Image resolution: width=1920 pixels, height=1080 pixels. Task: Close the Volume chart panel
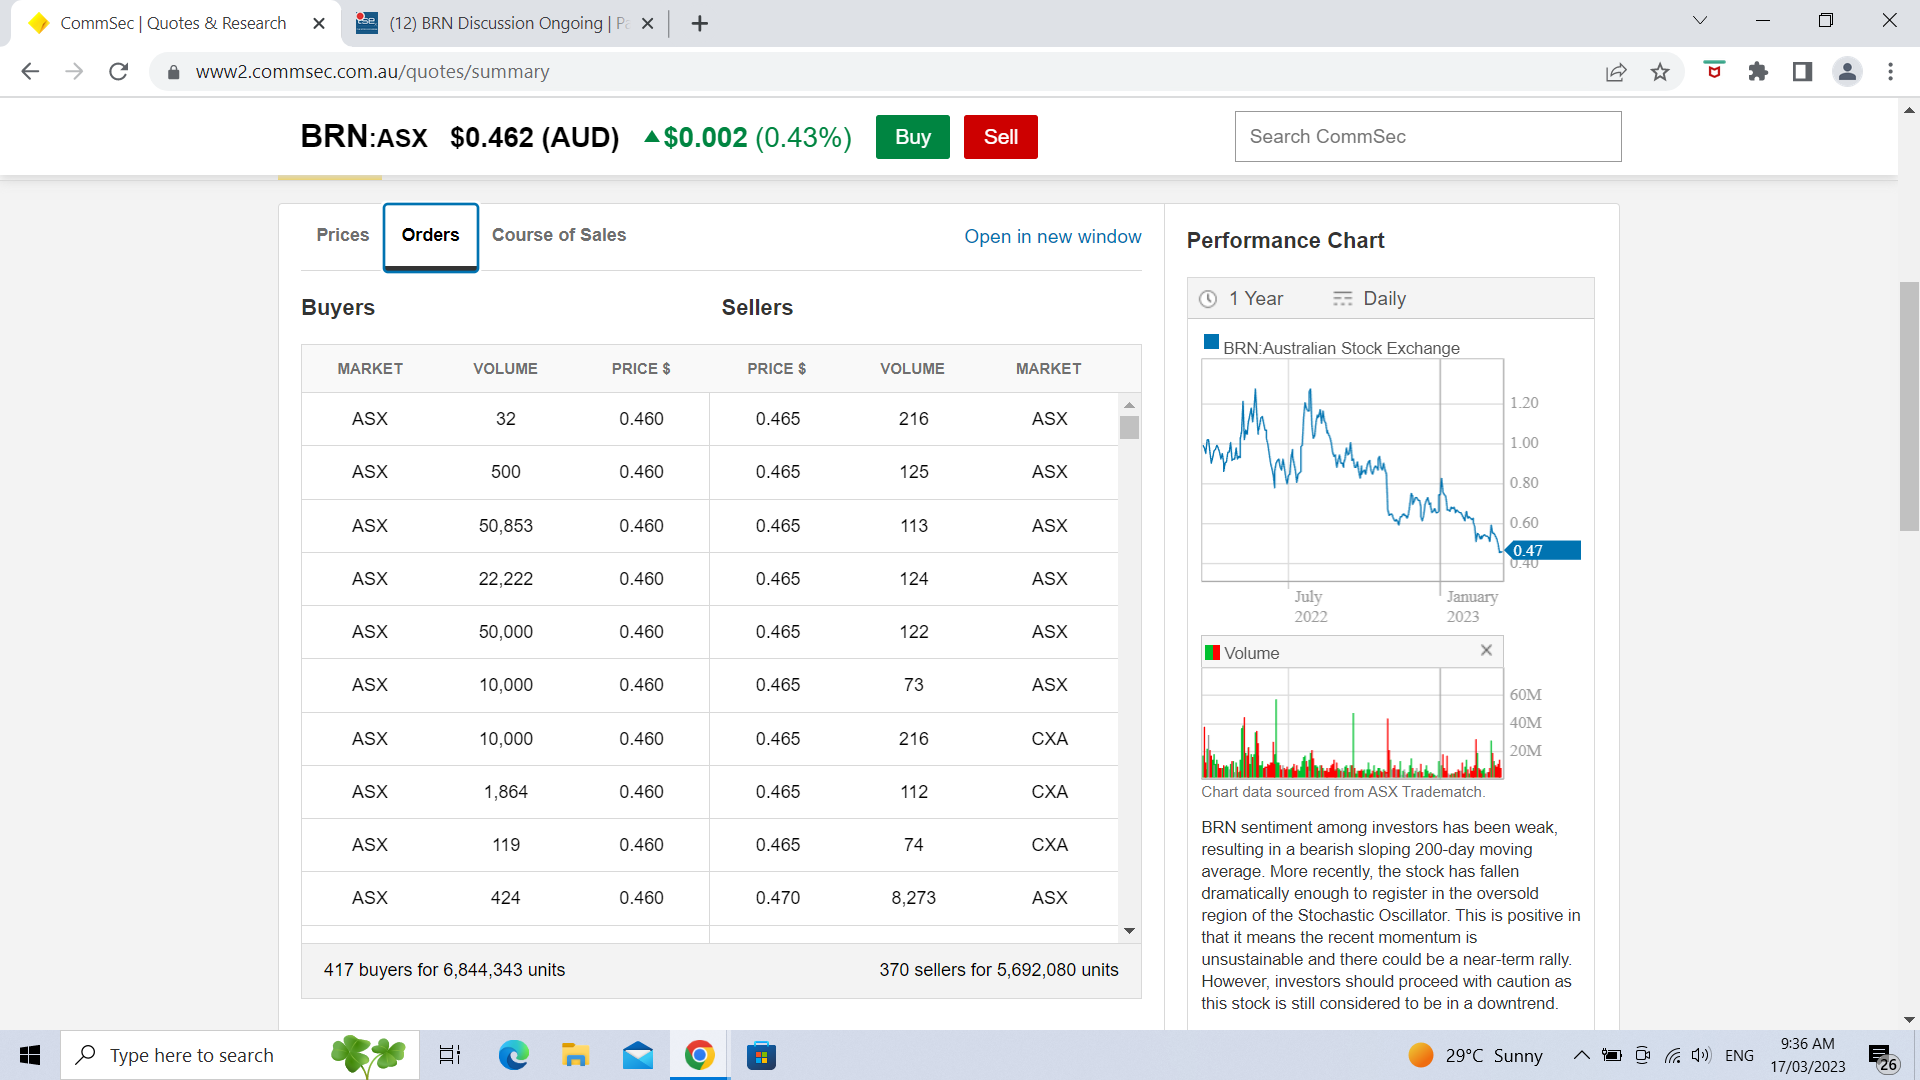(x=1486, y=650)
